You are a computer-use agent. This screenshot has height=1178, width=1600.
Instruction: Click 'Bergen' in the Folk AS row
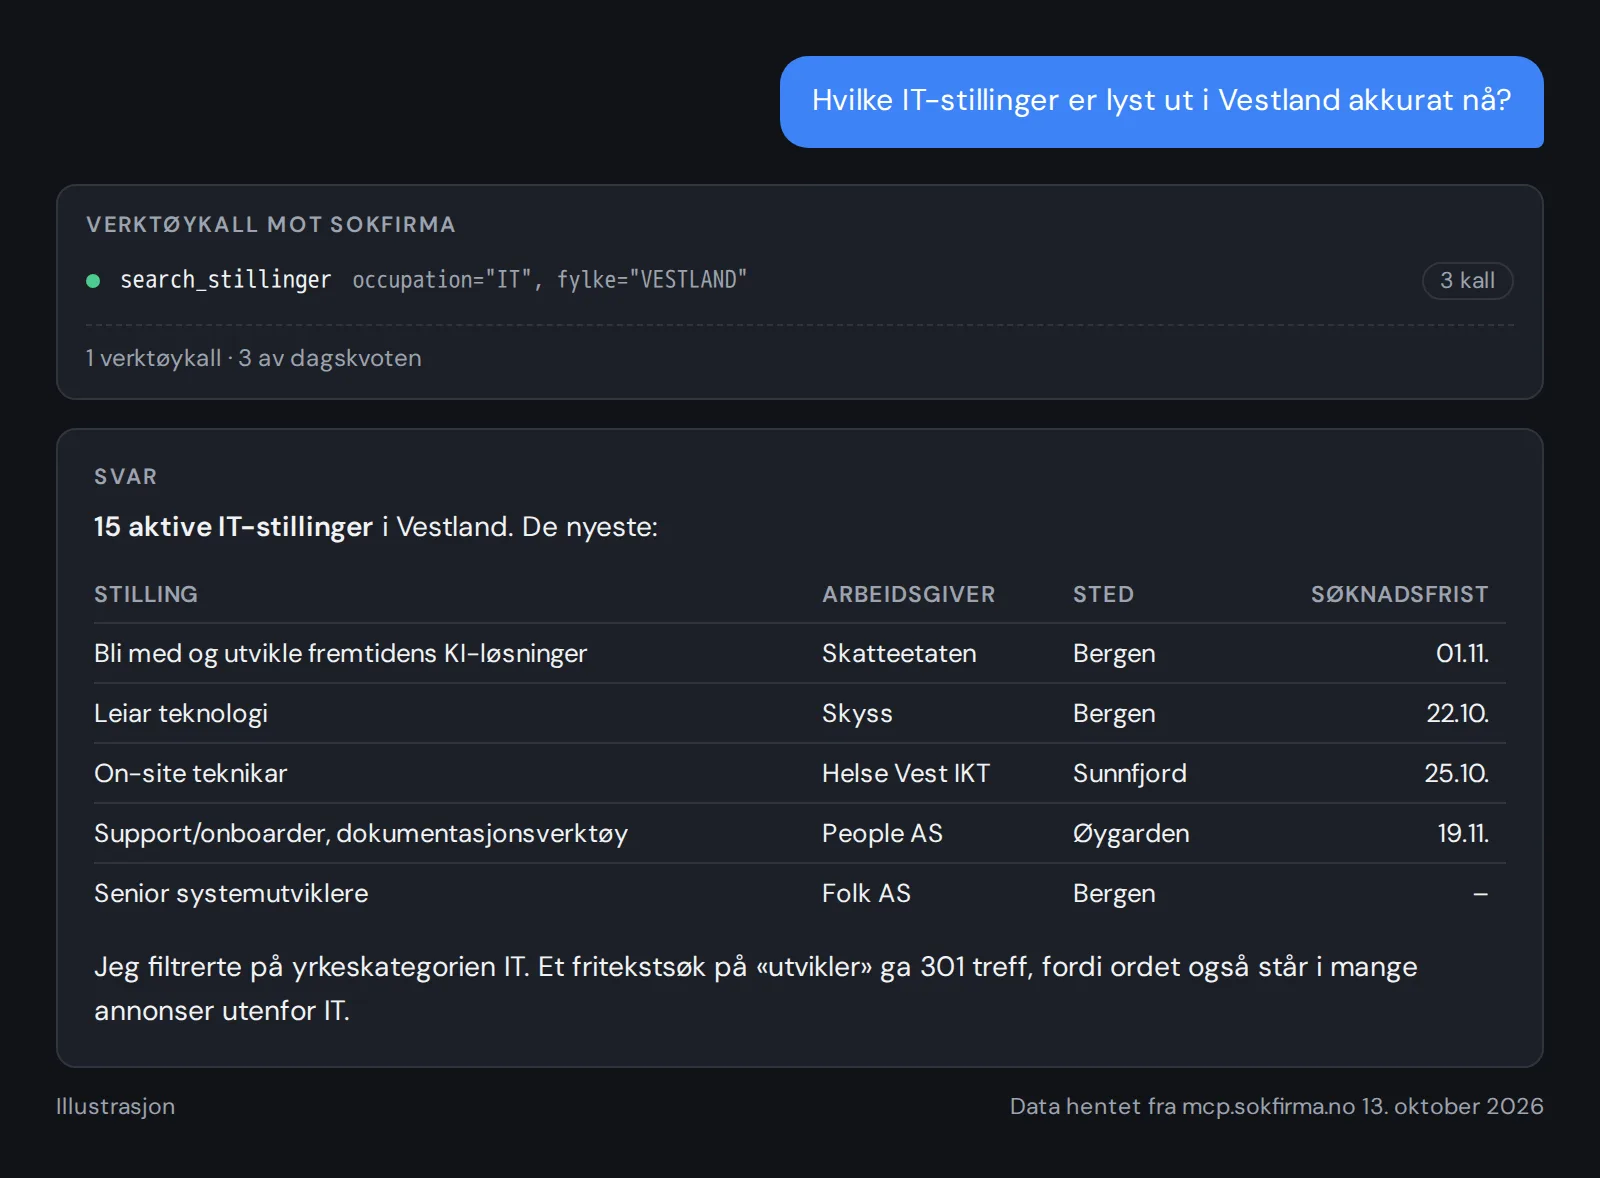point(1114,894)
